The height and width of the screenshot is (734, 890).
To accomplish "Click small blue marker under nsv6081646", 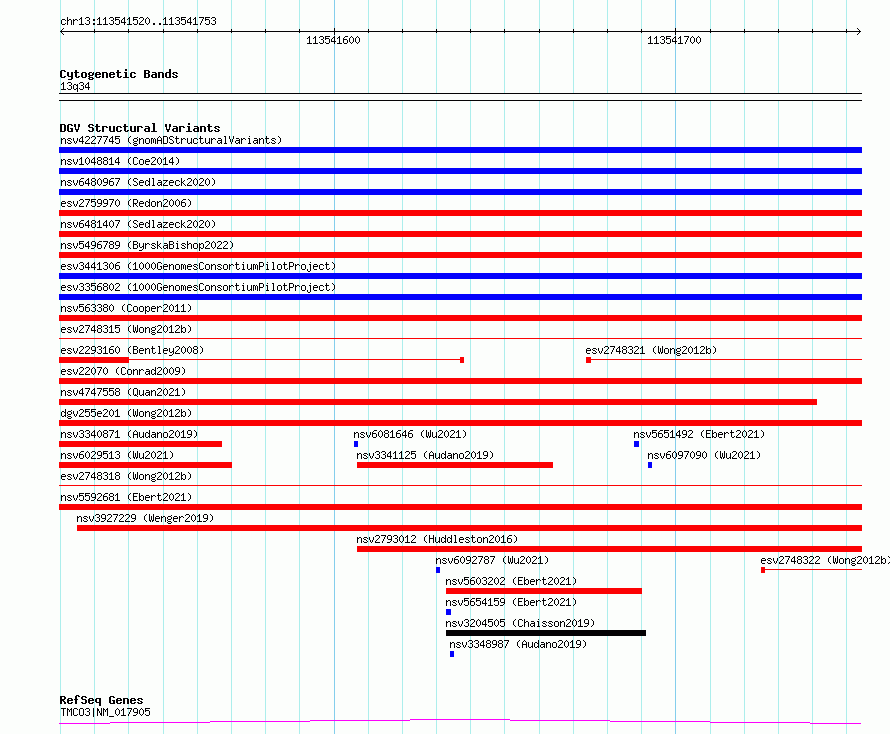I will [x=356, y=444].
